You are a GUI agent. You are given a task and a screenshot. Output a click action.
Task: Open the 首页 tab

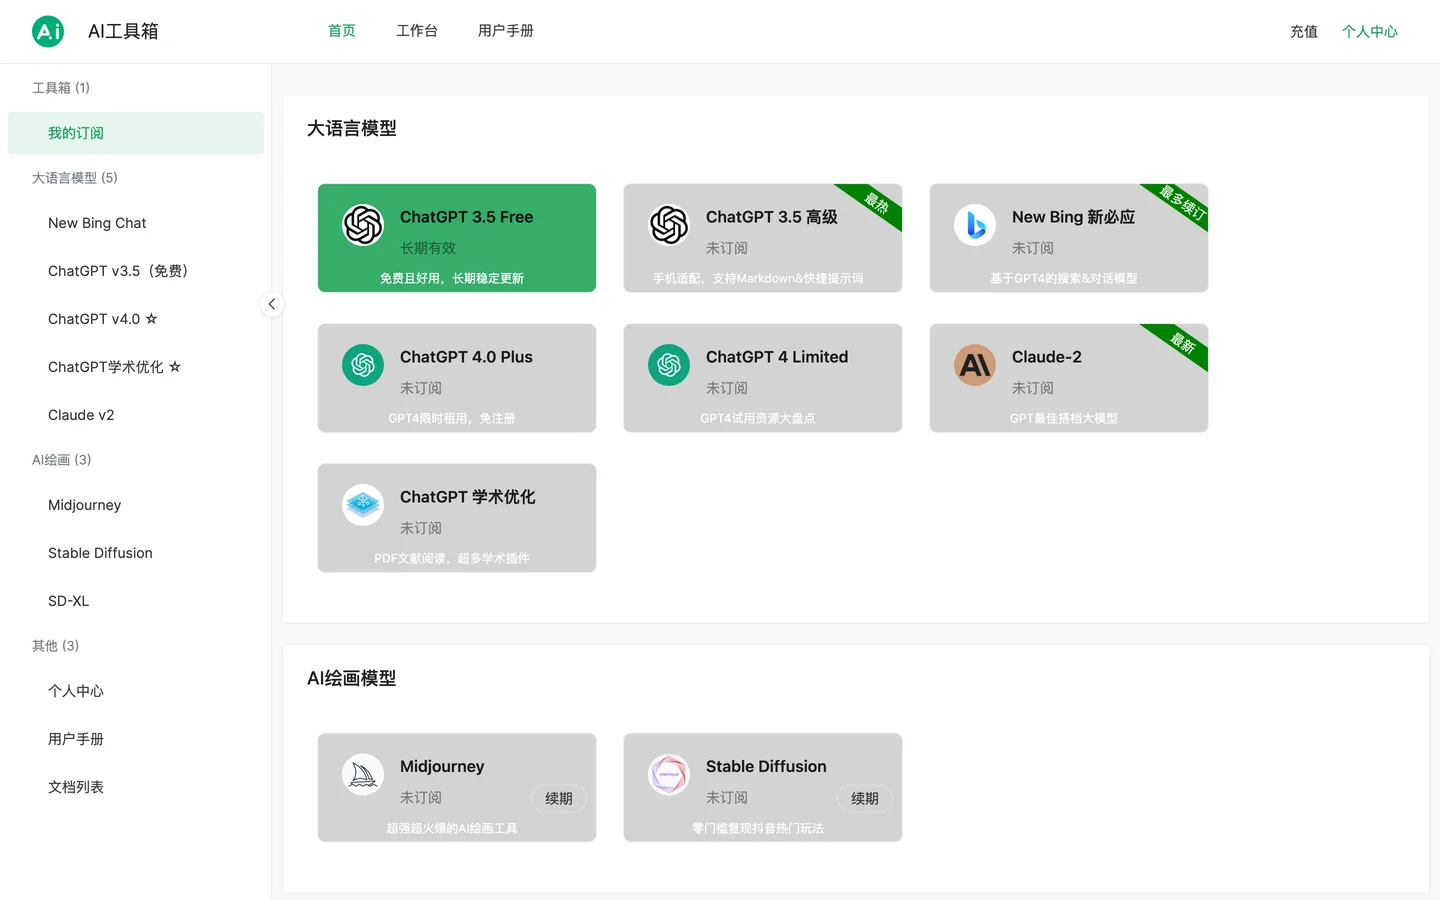342,31
